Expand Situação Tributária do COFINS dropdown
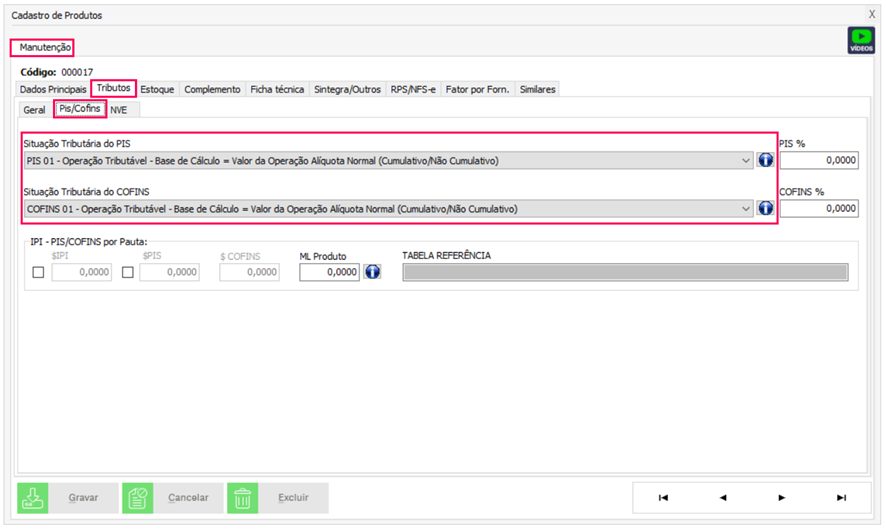The height and width of the screenshot is (529, 886). [746, 208]
